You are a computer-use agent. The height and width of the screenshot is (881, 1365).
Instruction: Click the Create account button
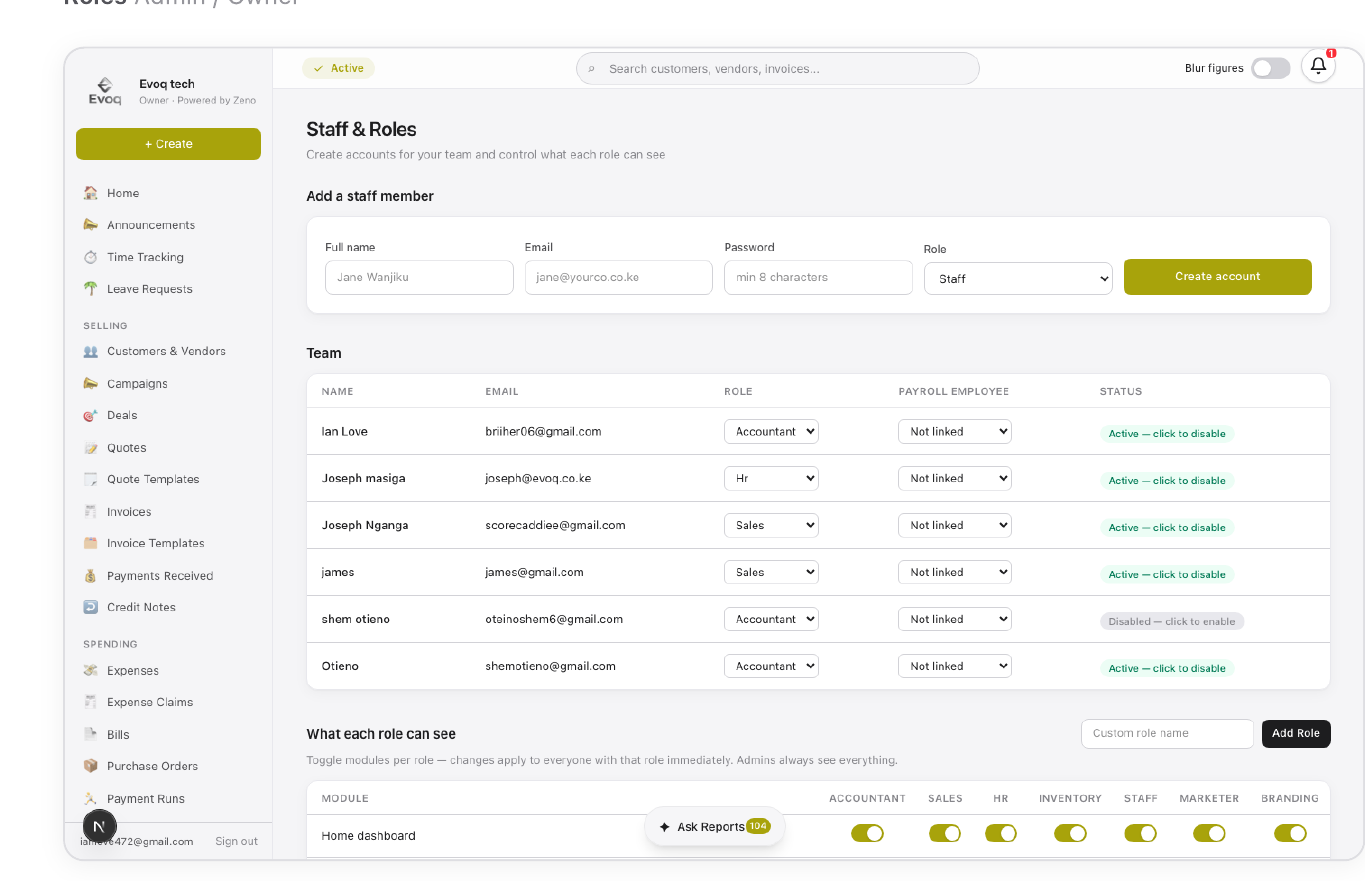[1217, 277]
